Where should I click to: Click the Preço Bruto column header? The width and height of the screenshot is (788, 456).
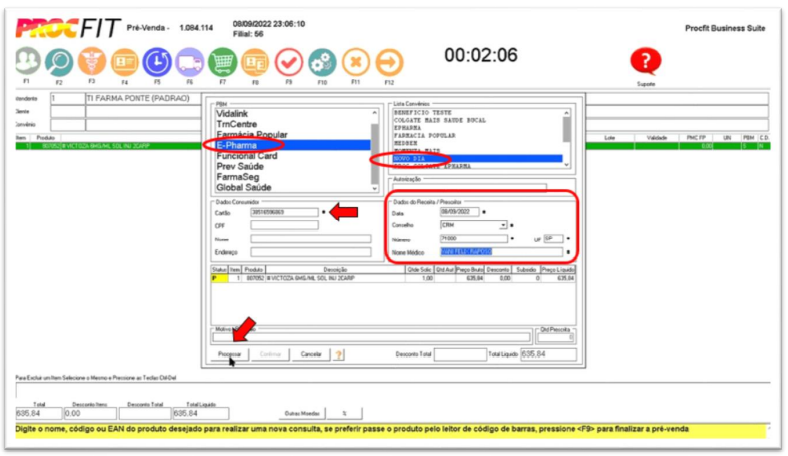tap(470, 270)
